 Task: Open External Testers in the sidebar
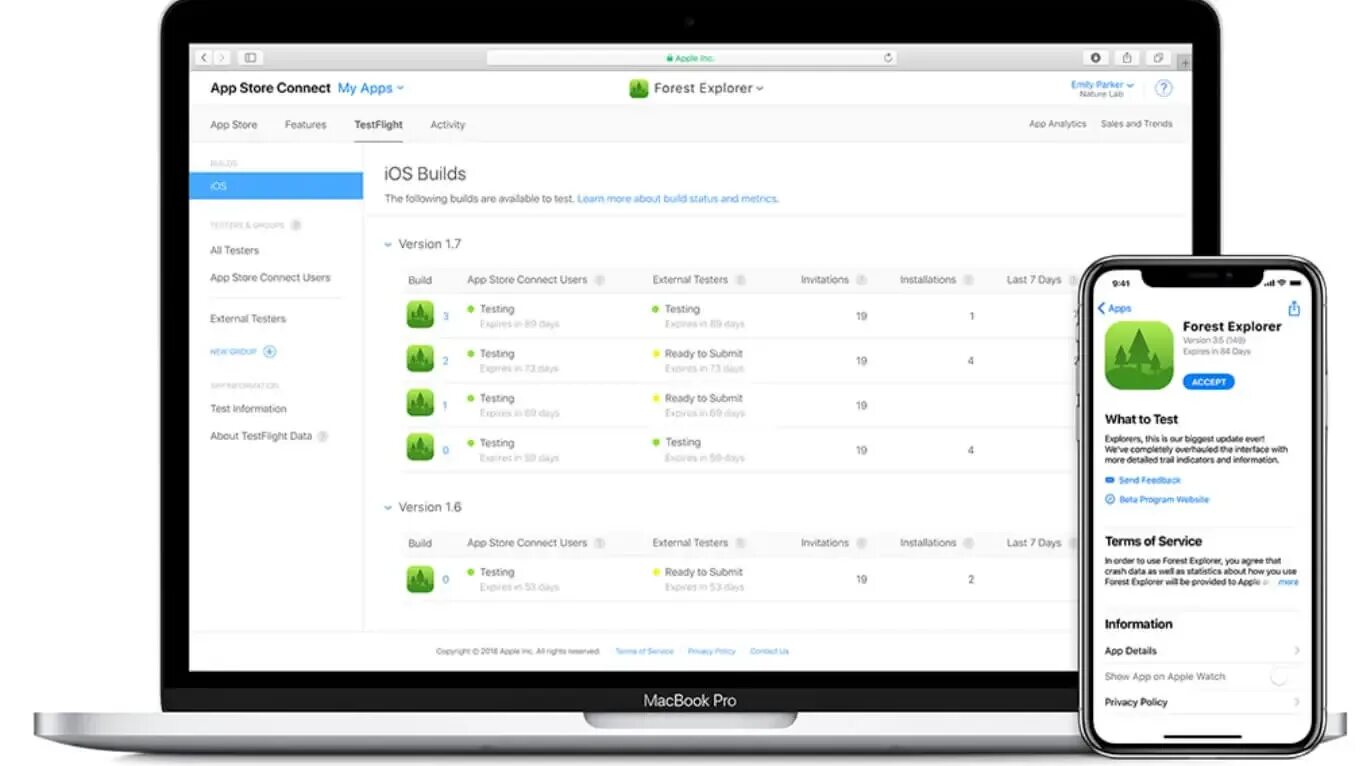pos(248,318)
